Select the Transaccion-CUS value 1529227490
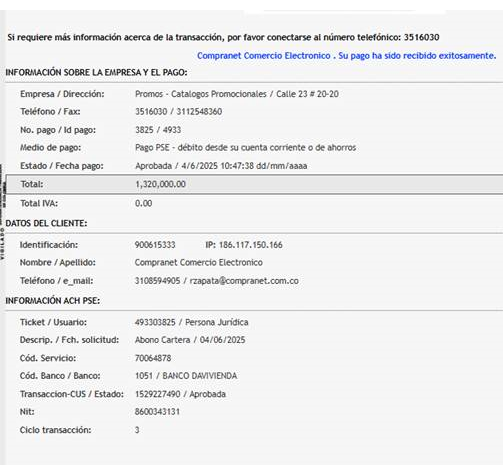Image resolution: width=503 pixels, height=467 pixels. point(158,394)
